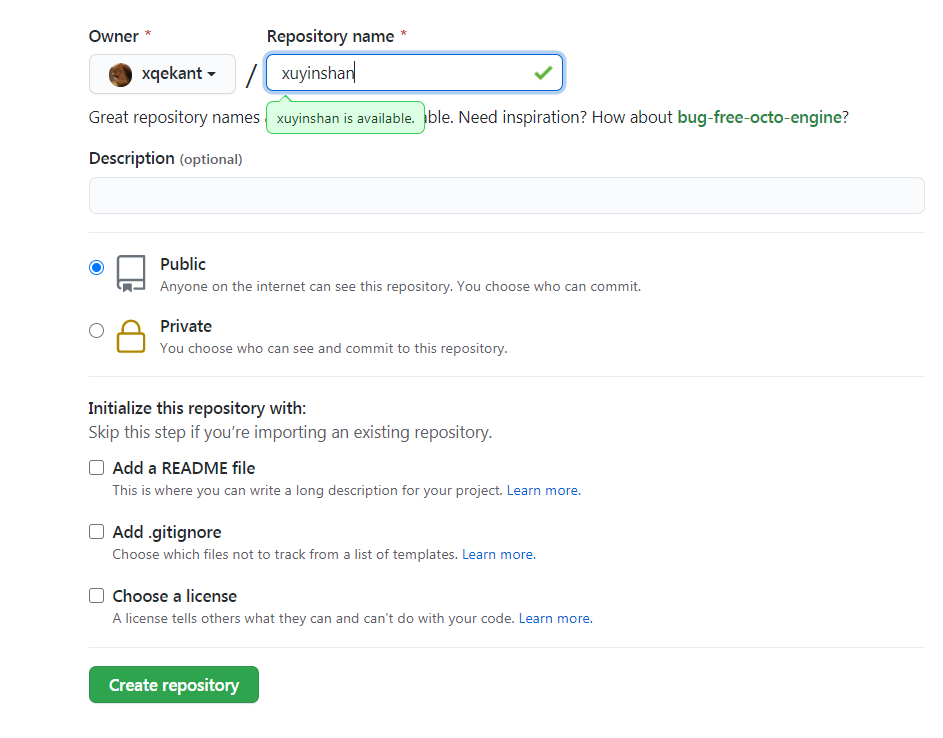Click the Create repository button

pyautogui.click(x=174, y=685)
